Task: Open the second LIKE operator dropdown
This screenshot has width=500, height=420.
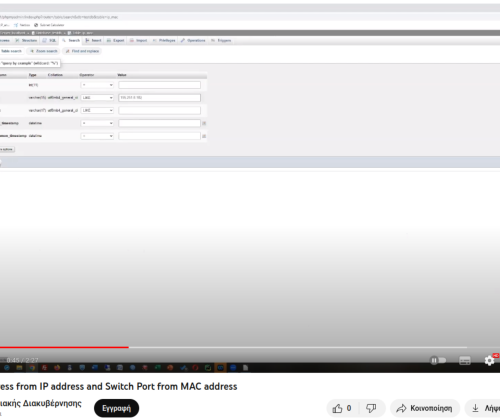Action: 97,110
